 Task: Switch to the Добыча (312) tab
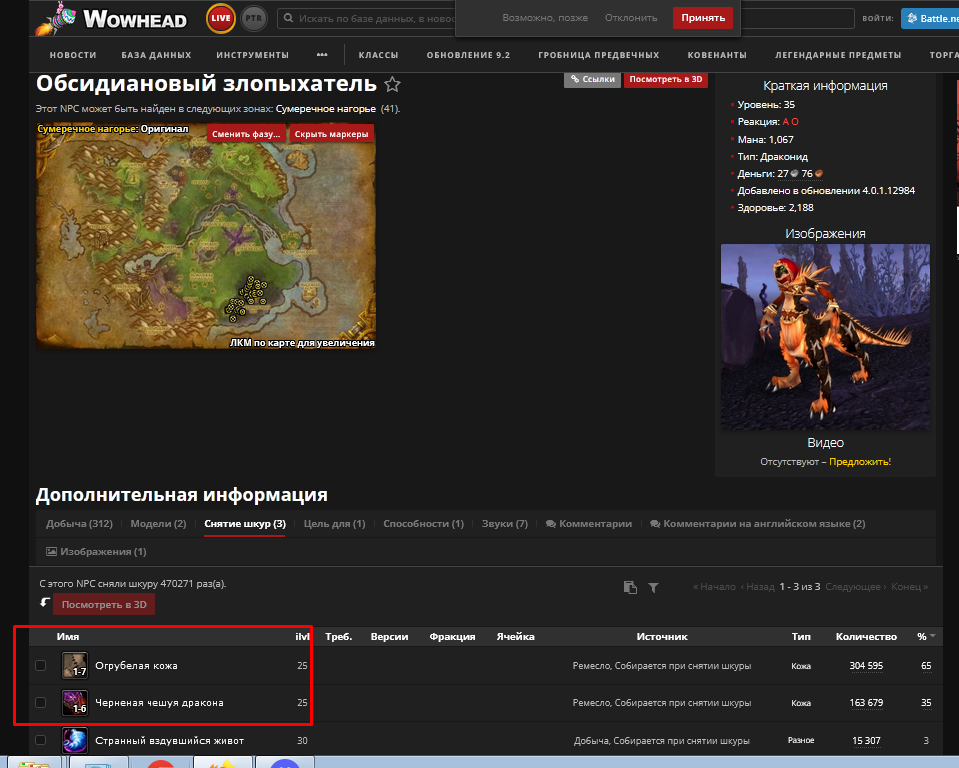click(79, 524)
